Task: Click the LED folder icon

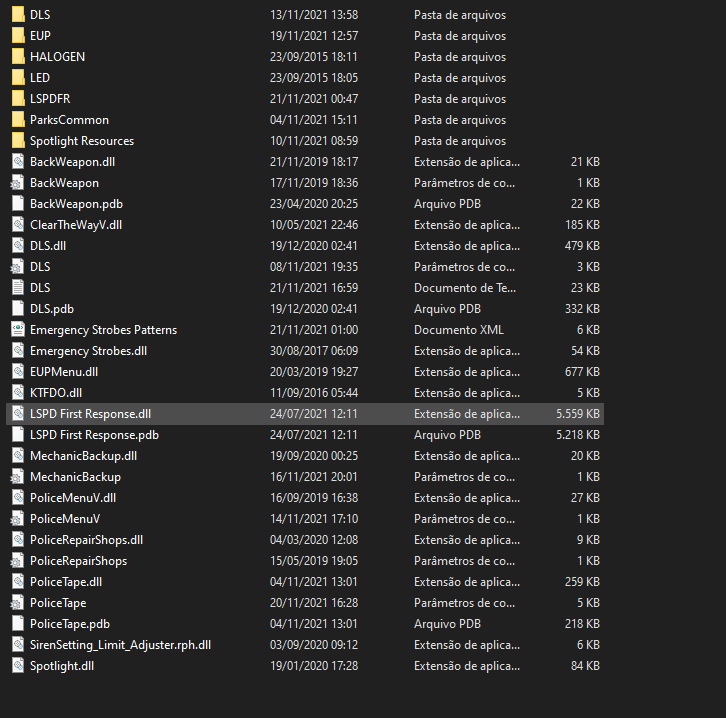Action: click(18, 78)
